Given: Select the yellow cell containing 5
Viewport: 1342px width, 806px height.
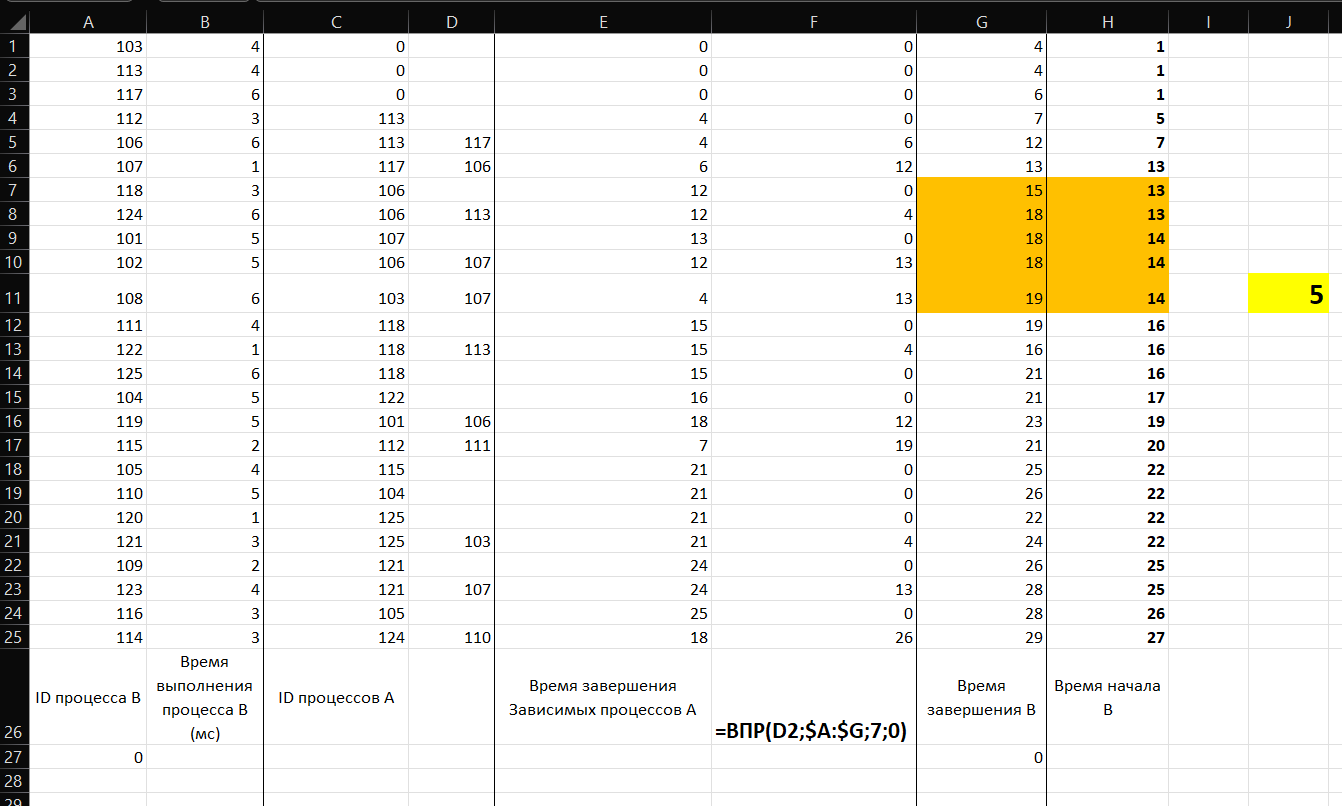Looking at the screenshot, I should 1288,294.
